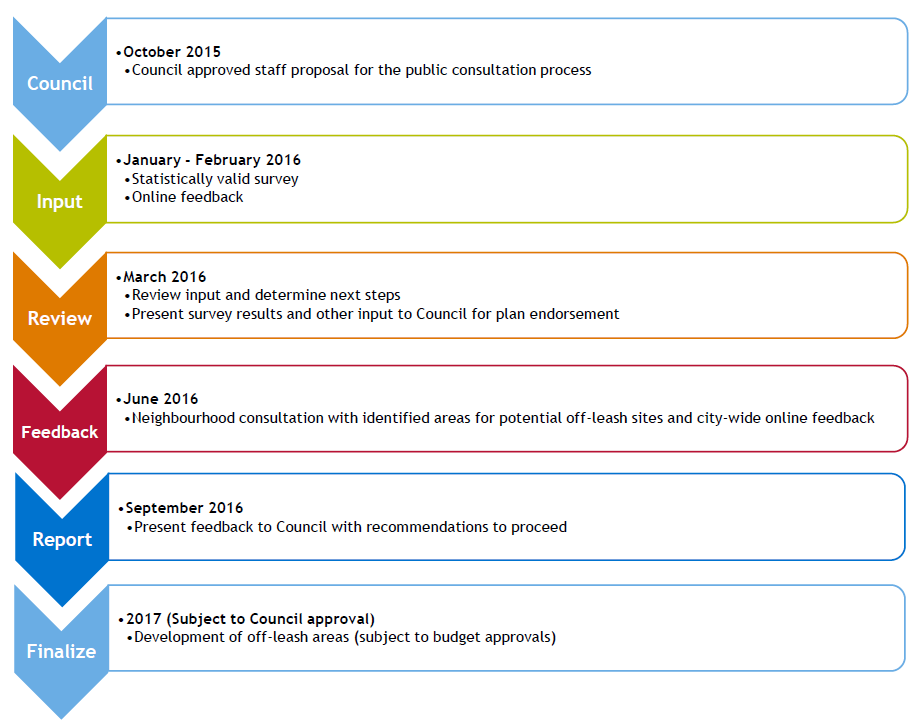This screenshot has height=728, width=922.
Task: Click the green Input chevron arrow
Action: [x=59, y=201]
